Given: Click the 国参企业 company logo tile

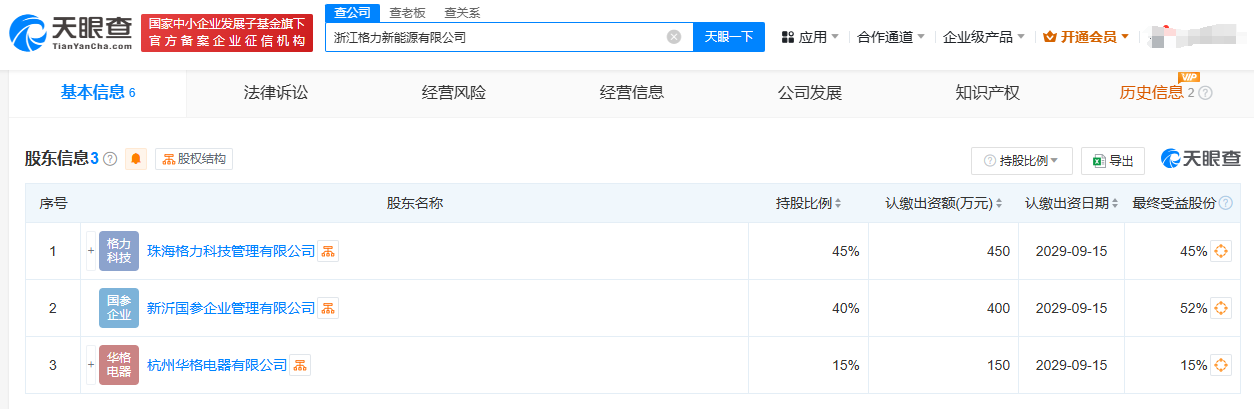Looking at the screenshot, I should point(119,308).
